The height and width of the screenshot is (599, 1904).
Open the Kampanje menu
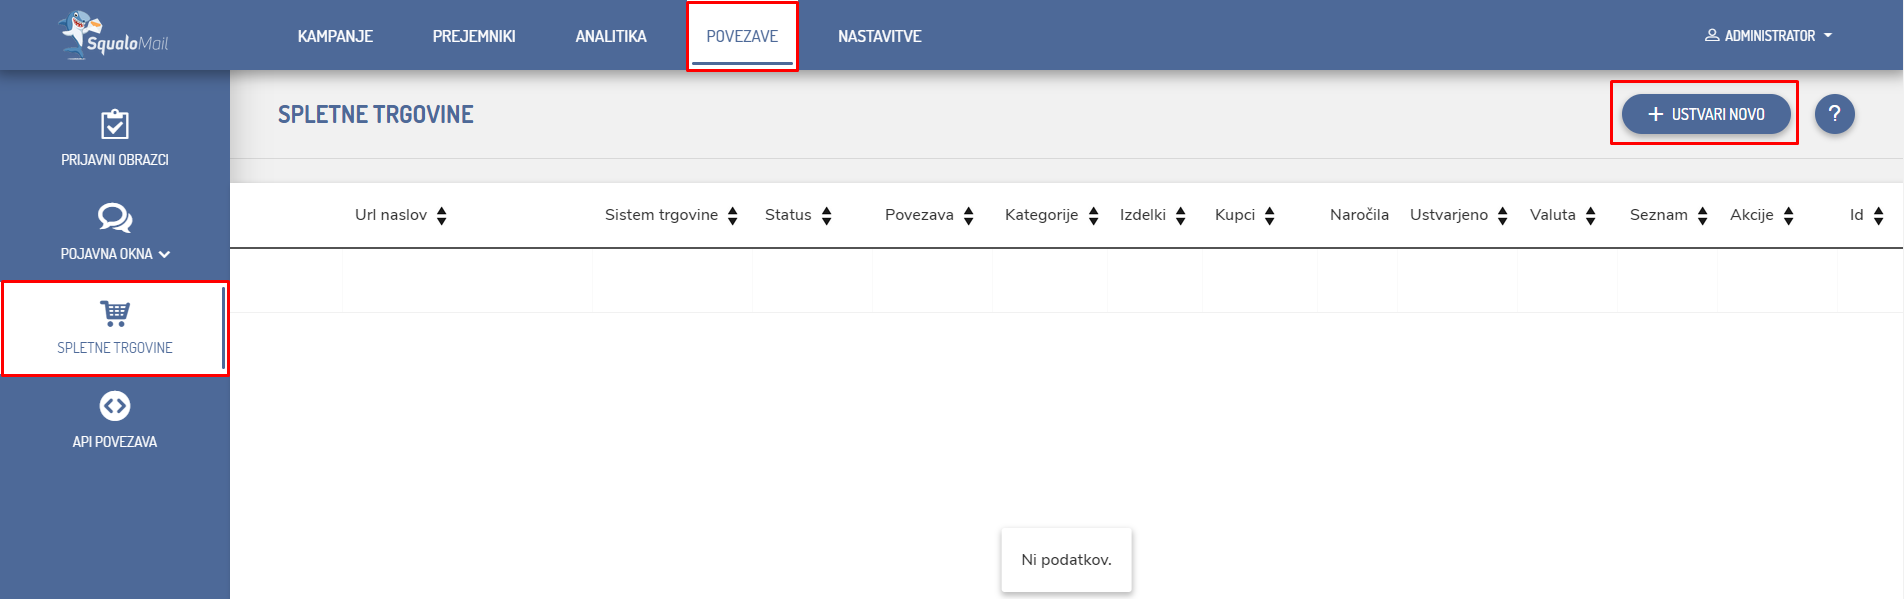[335, 36]
